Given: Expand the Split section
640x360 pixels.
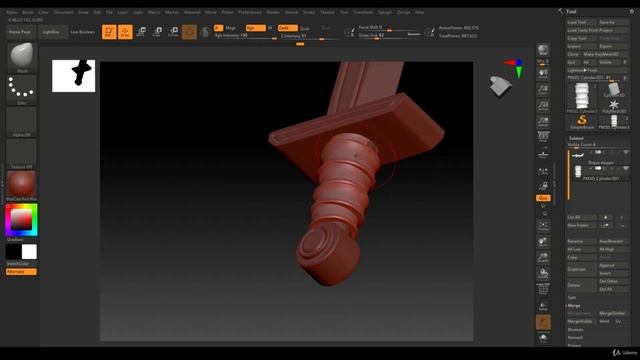Looking at the screenshot, I should (571, 298).
